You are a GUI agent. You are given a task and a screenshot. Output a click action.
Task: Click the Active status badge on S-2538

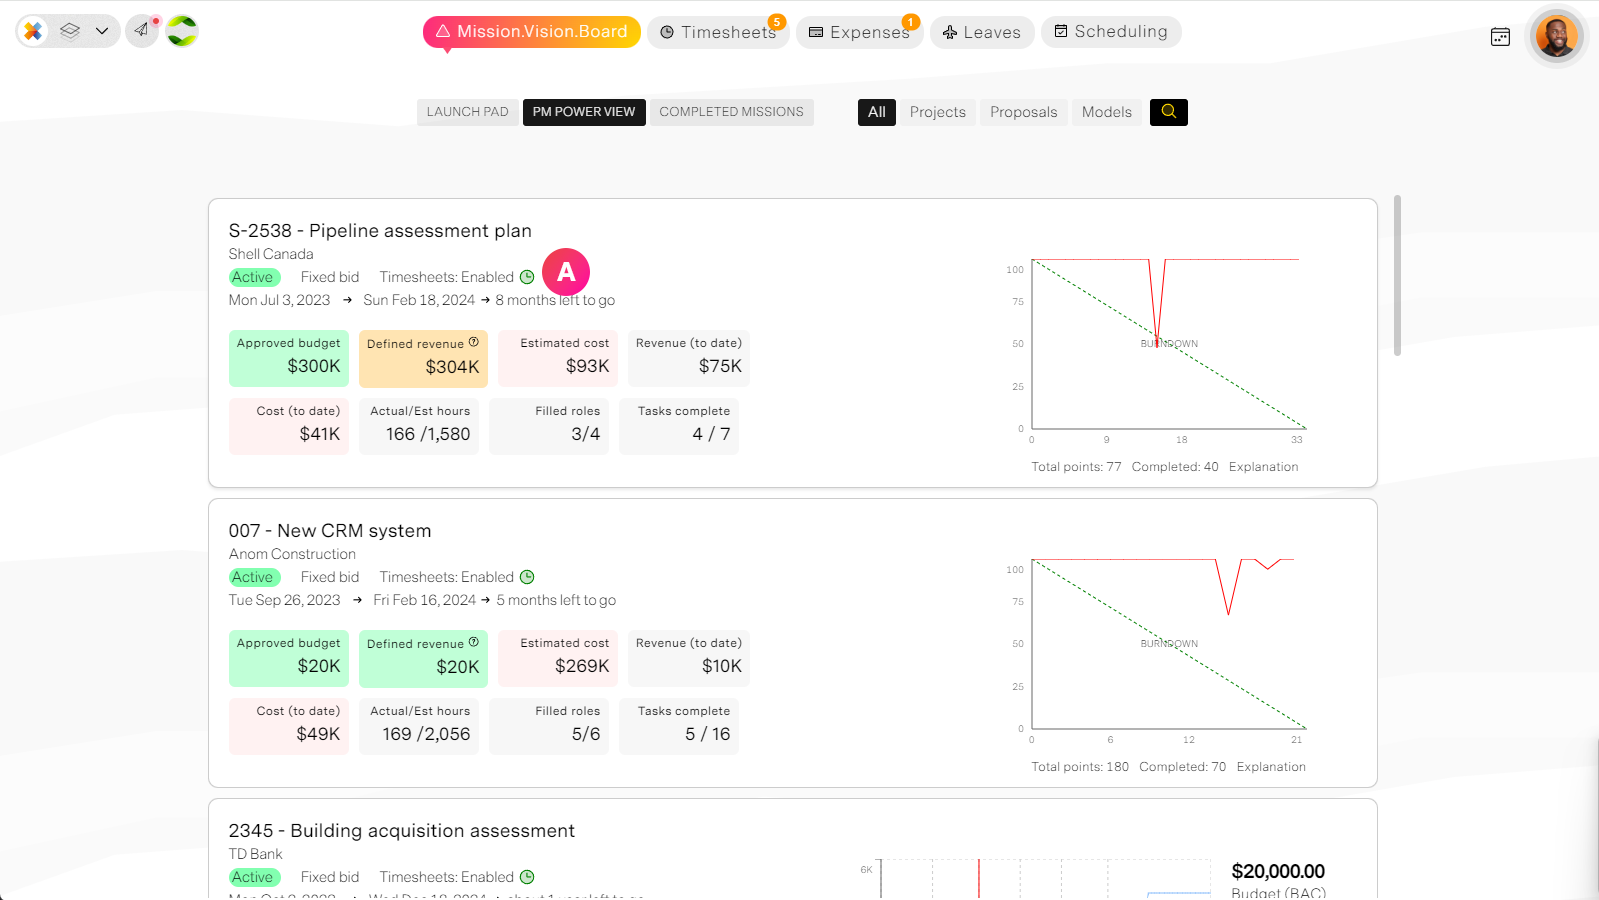254,277
